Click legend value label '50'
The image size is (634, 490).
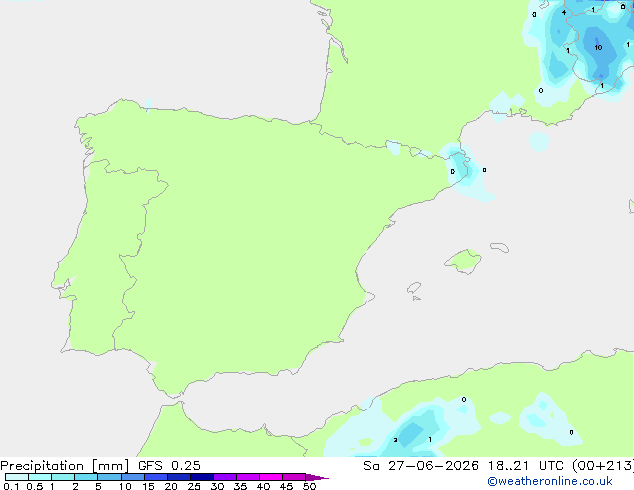[x=309, y=486]
